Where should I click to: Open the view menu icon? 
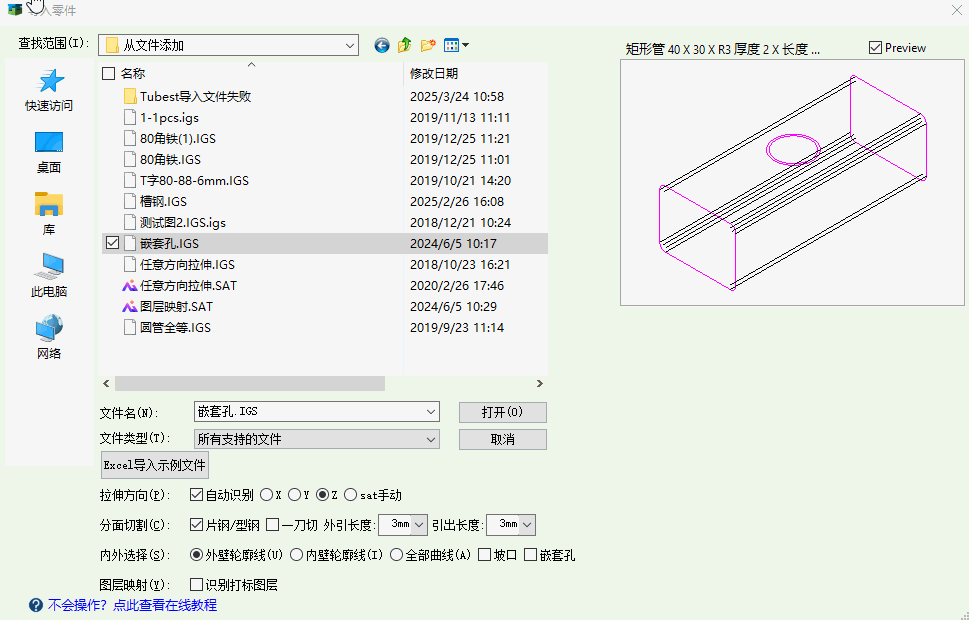point(455,45)
